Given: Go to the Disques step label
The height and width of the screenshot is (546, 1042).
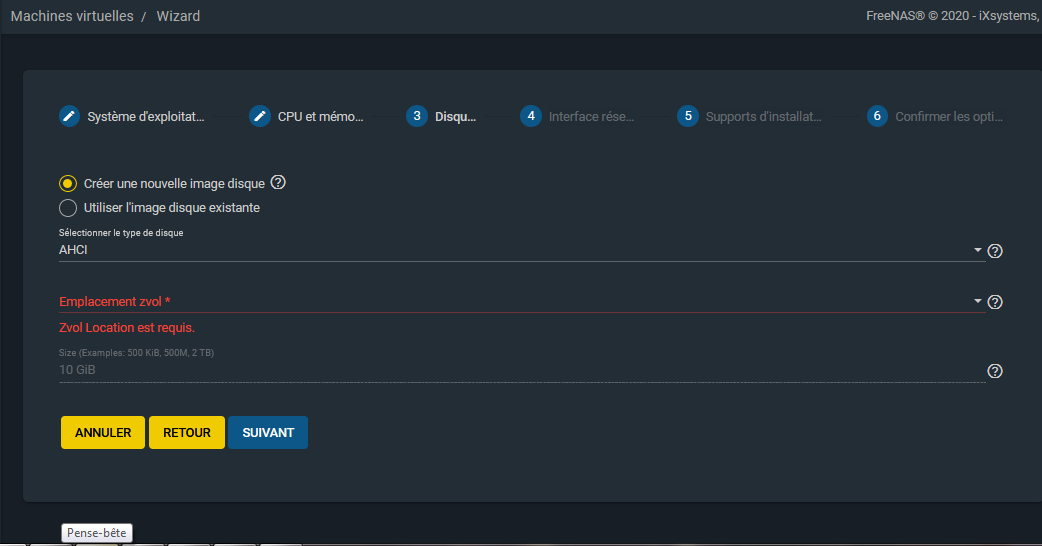Looking at the screenshot, I should coord(455,117).
